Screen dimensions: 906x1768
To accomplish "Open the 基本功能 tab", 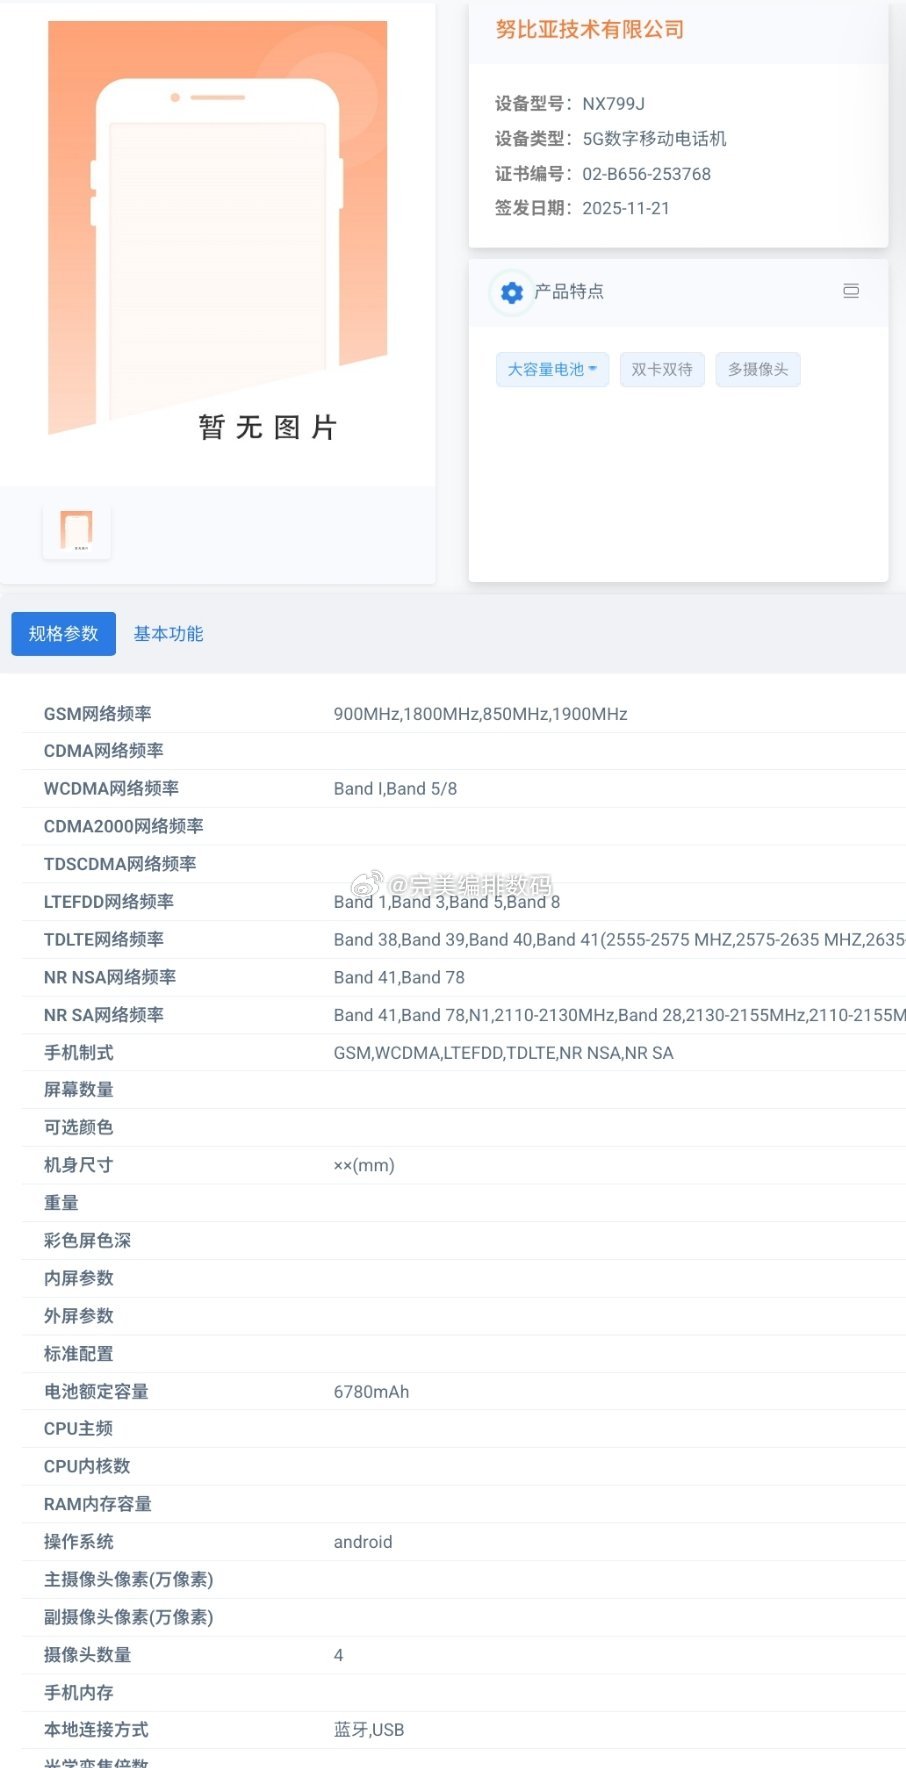I will (168, 634).
